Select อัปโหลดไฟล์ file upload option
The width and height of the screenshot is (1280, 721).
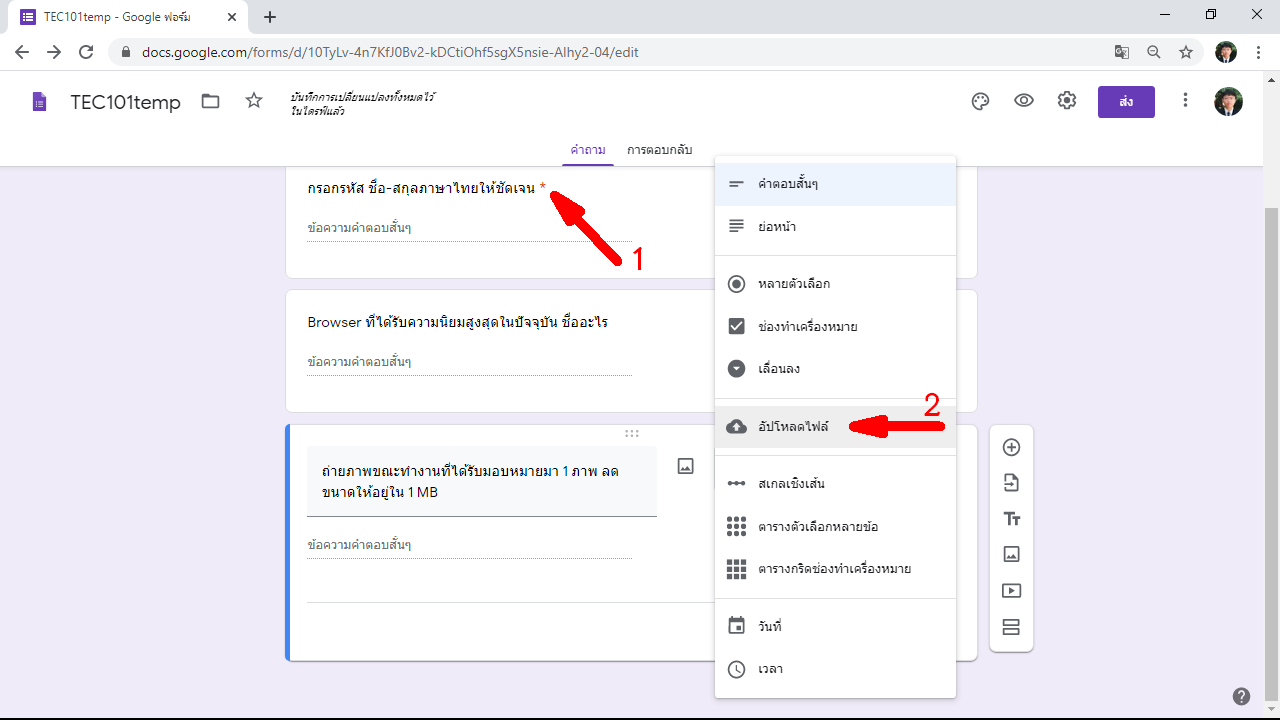[792, 427]
